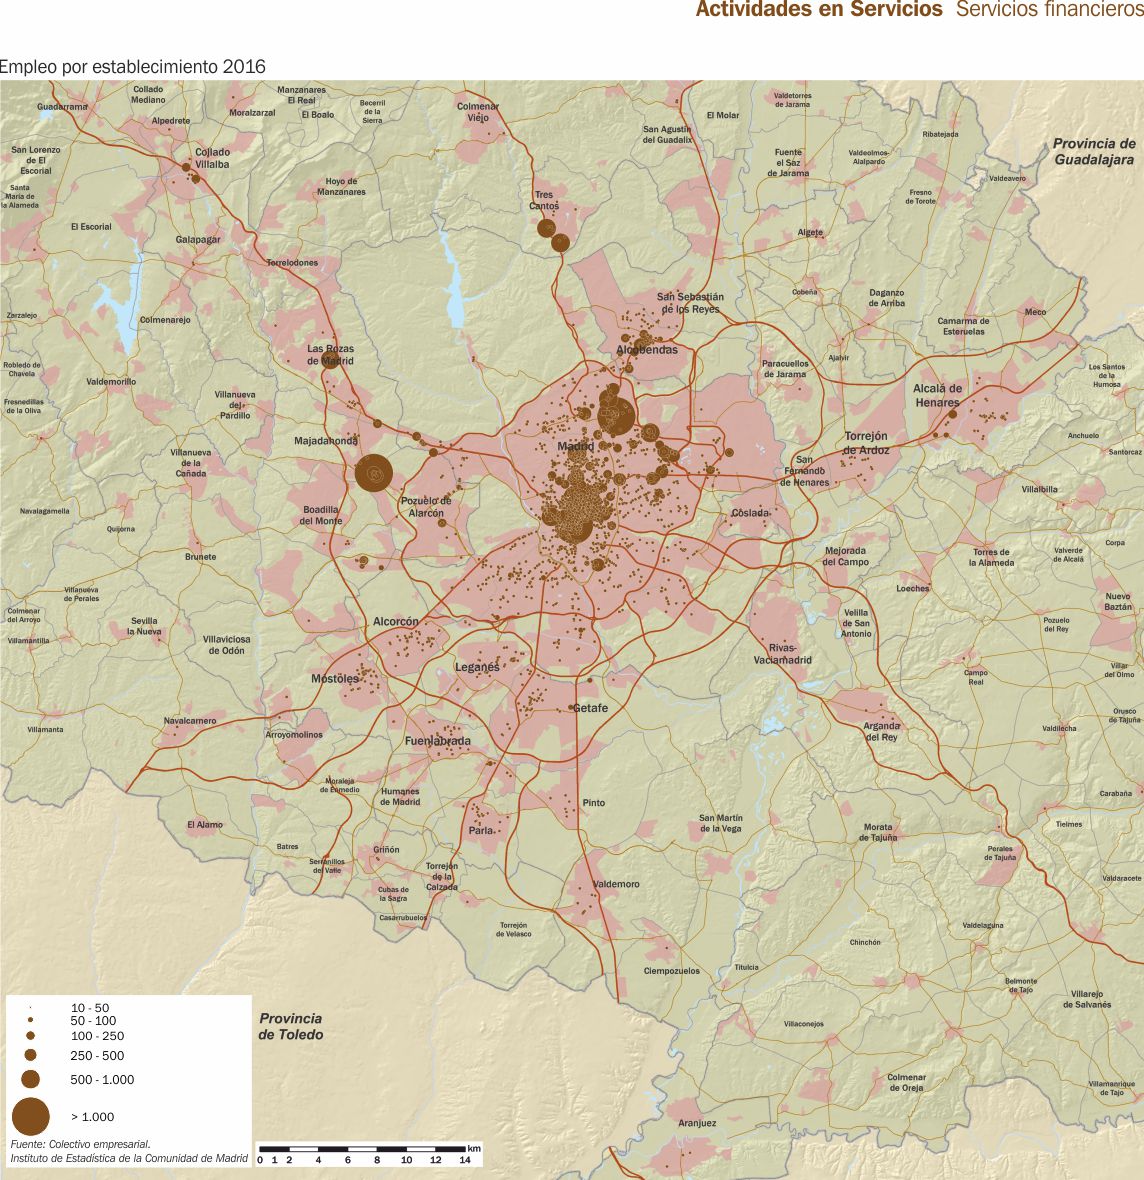This screenshot has height=1180, width=1144.
Task: Click the big employment circle south of Majadahonda
Action: (374, 473)
